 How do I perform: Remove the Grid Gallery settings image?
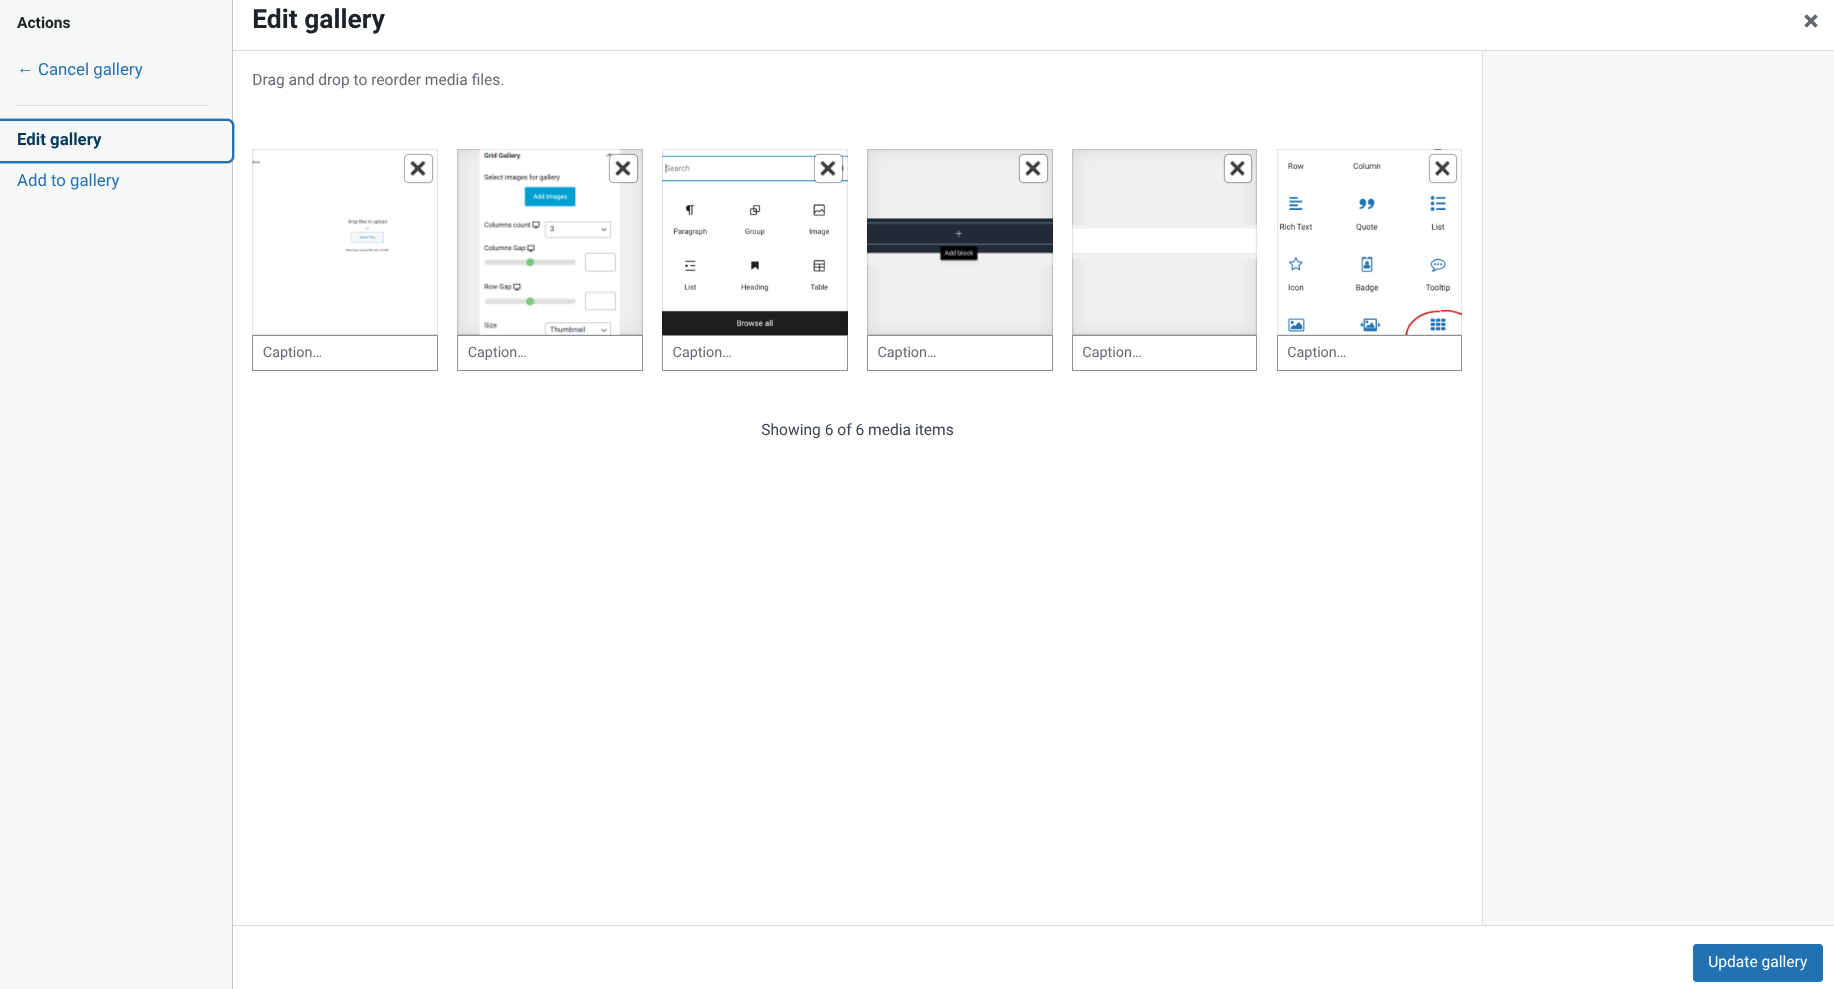coord(623,168)
